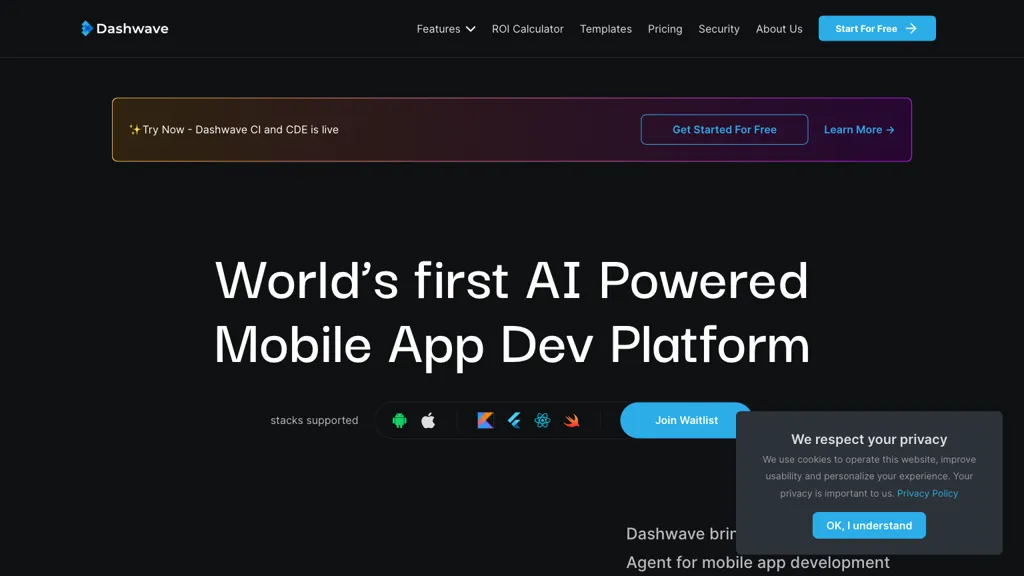The image size is (1024, 576).
Task: Expand the Features dropdown chevron
Action: [x=470, y=29]
